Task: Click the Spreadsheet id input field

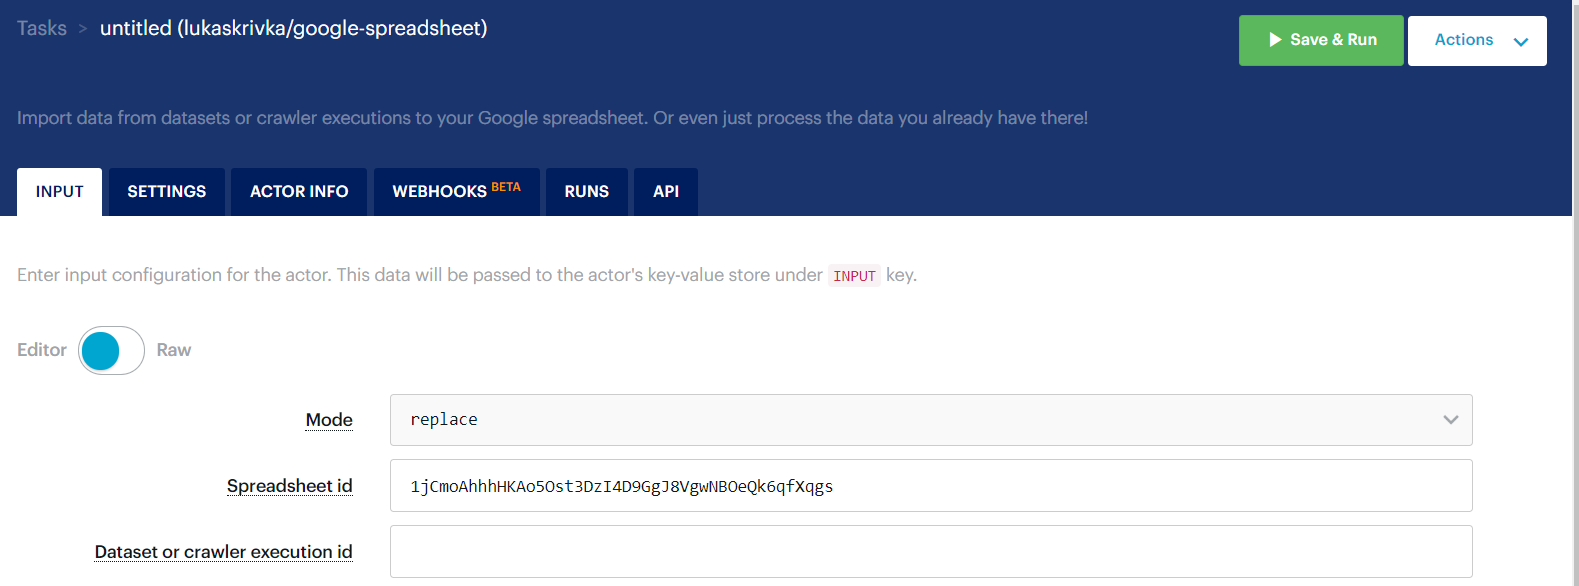Action: click(931, 486)
